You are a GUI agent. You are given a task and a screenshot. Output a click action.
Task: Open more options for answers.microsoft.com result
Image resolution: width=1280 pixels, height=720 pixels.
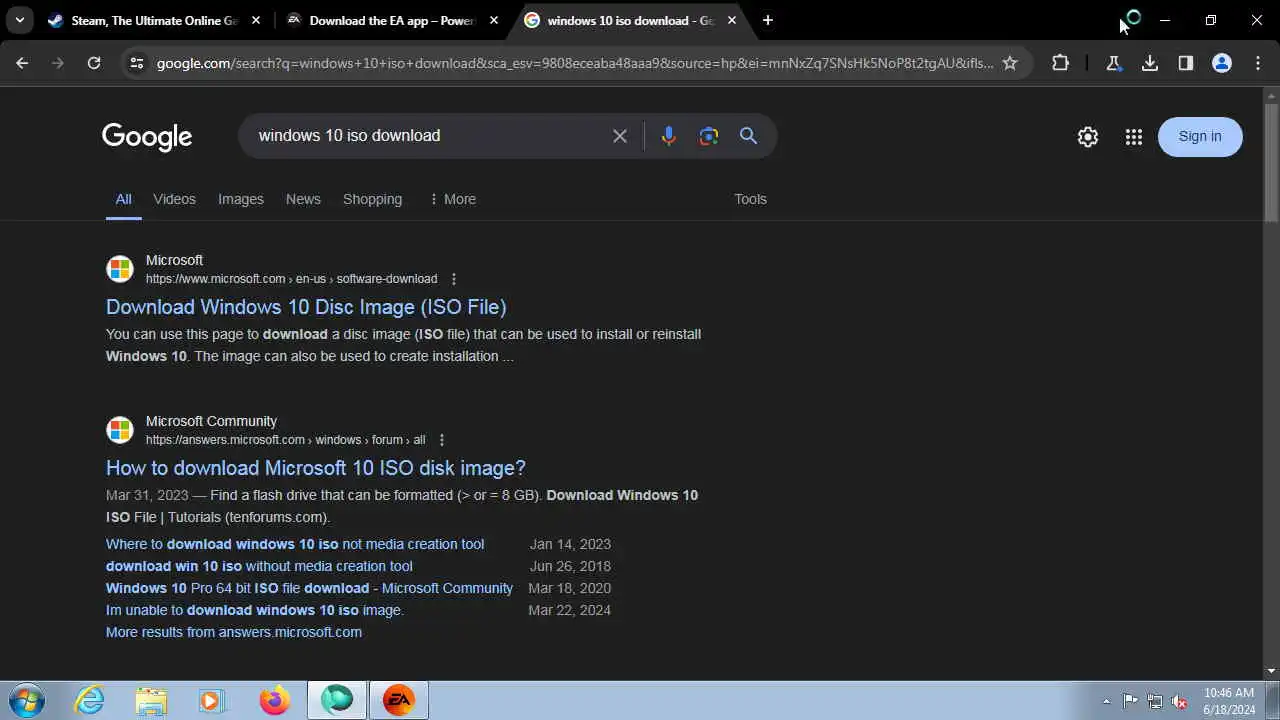pyautogui.click(x=442, y=440)
